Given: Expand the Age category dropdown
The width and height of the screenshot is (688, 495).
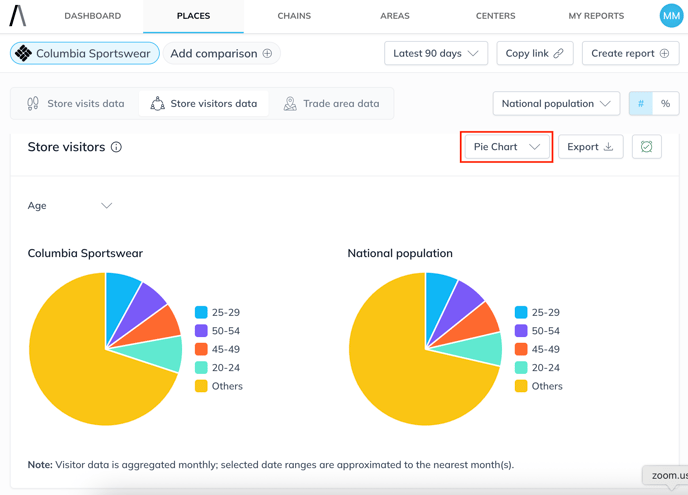Looking at the screenshot, I should [70, 205].
